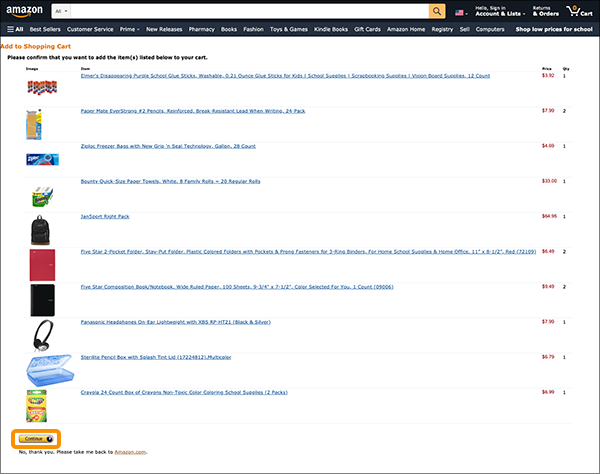Image resolution: width=600 pixels, height=474 pixels.
Task: Click the Ziploc bags product image
Action: coord(42,159)
